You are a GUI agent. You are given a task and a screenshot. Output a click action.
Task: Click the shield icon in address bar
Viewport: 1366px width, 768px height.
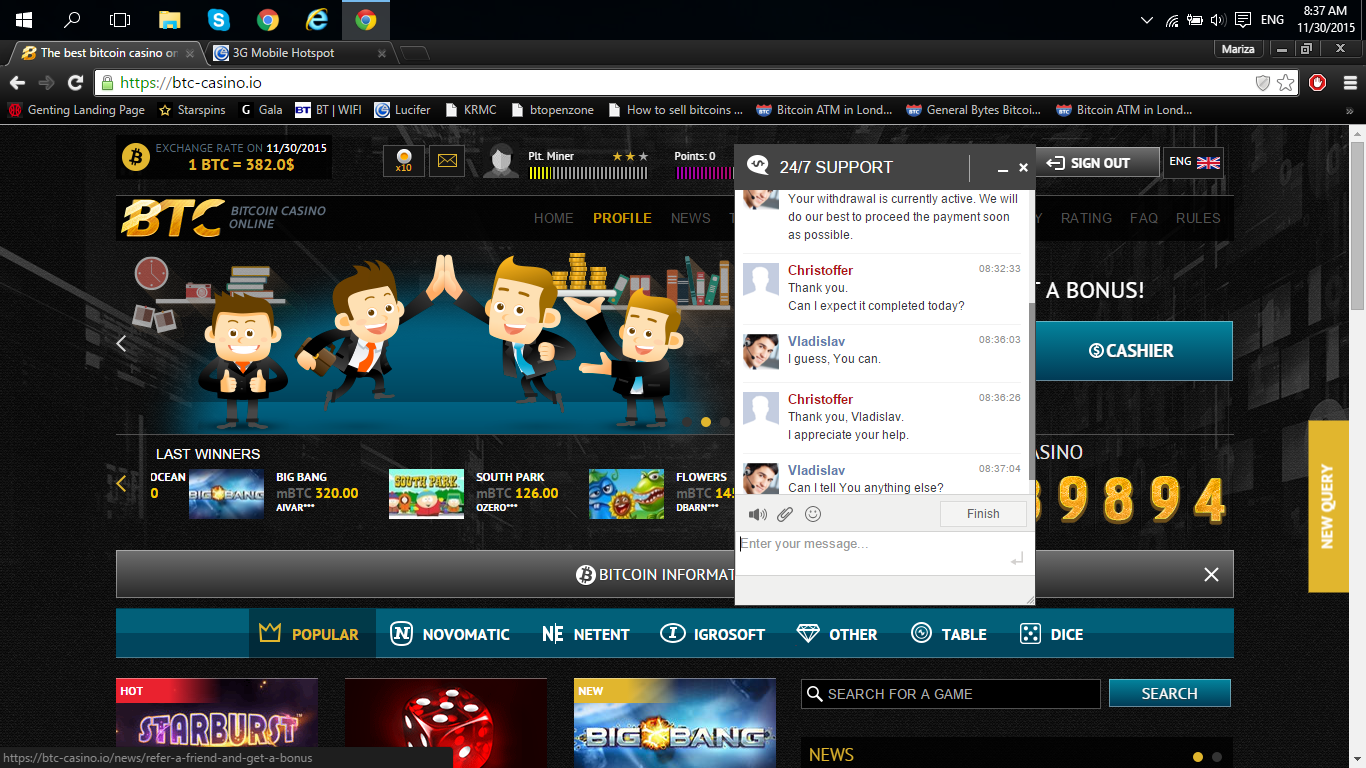point(1263,82)
